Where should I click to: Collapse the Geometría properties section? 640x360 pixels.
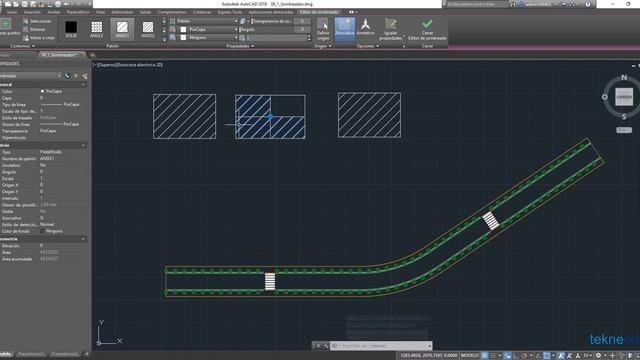pos(83,239)
